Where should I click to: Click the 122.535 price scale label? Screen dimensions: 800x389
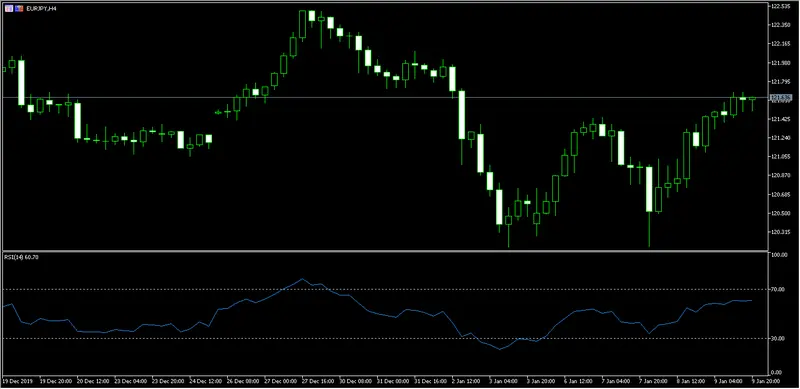782,7
